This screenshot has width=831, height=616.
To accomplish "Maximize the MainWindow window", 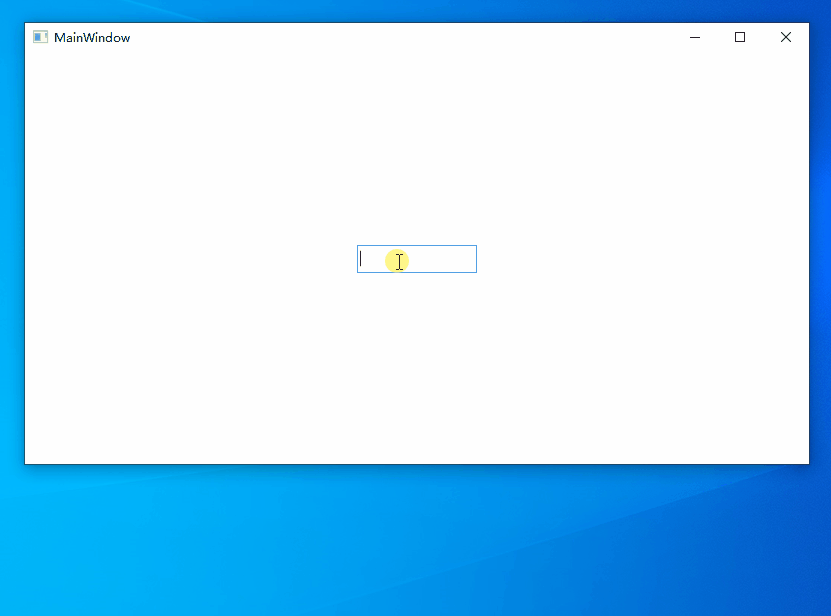I will (740, 37).
